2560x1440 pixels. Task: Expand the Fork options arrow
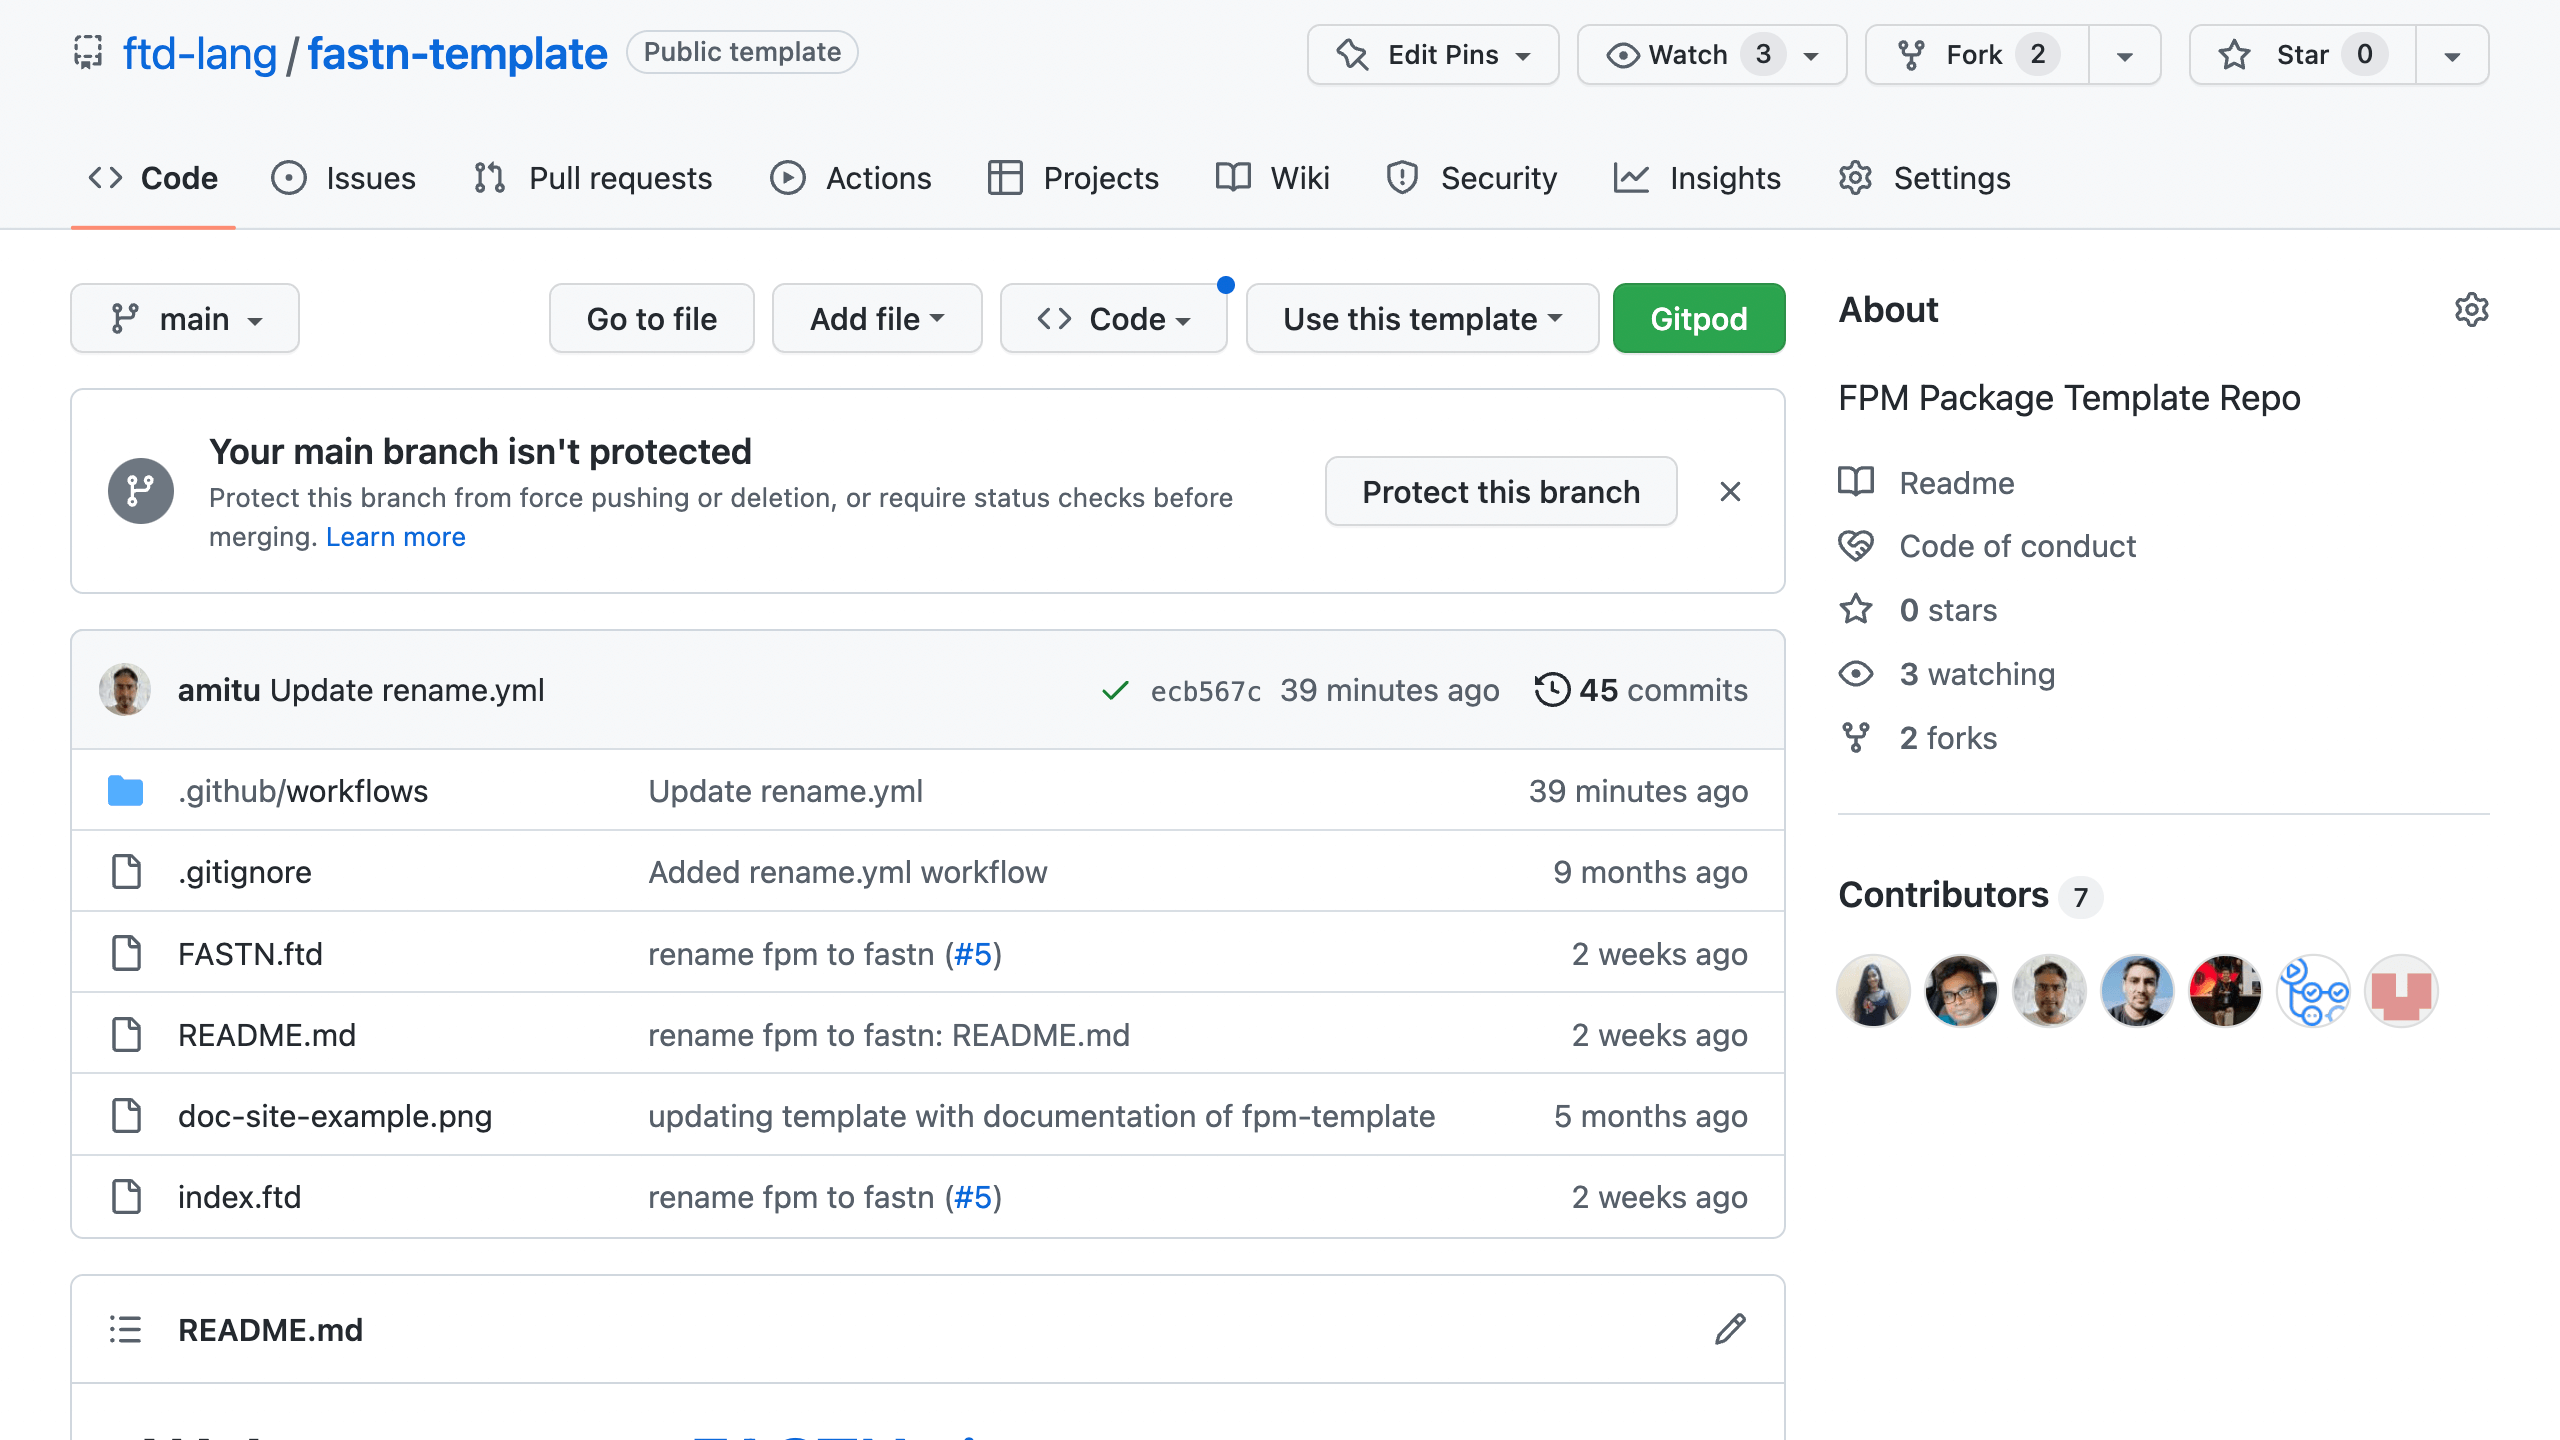click(2125, 54)
